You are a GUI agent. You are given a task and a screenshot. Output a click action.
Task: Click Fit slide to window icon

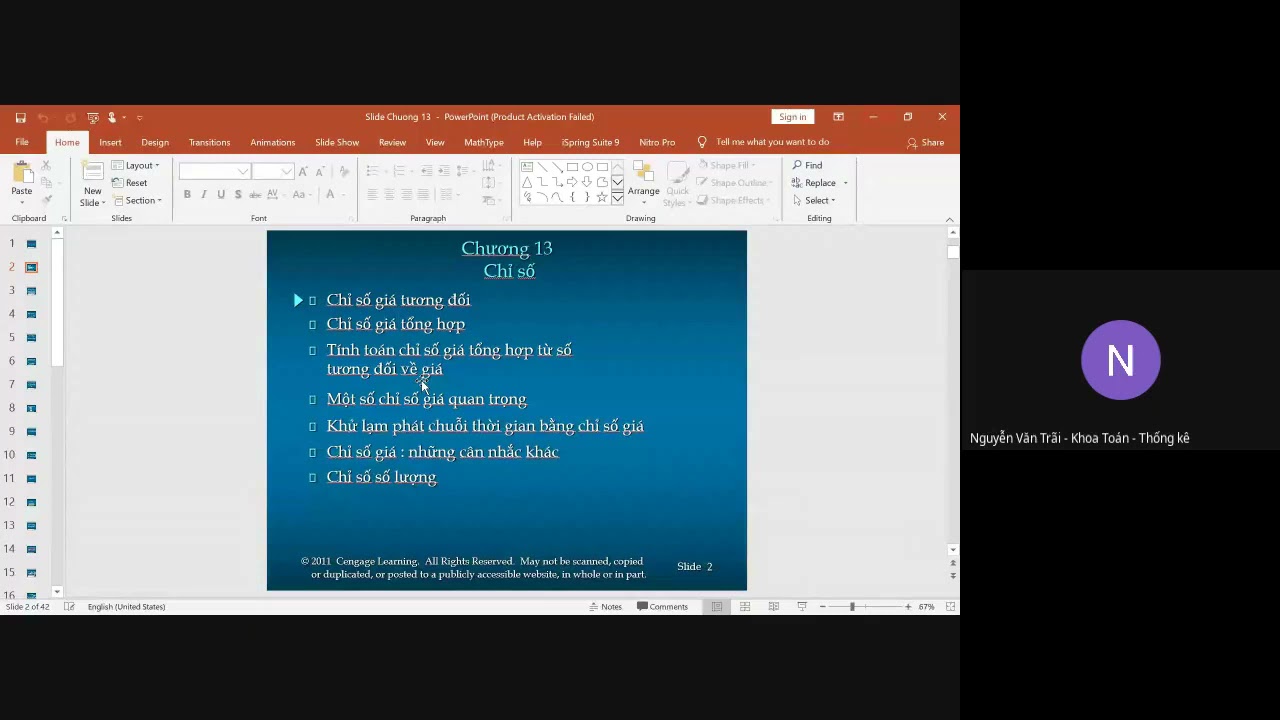[x=950, y=607]
